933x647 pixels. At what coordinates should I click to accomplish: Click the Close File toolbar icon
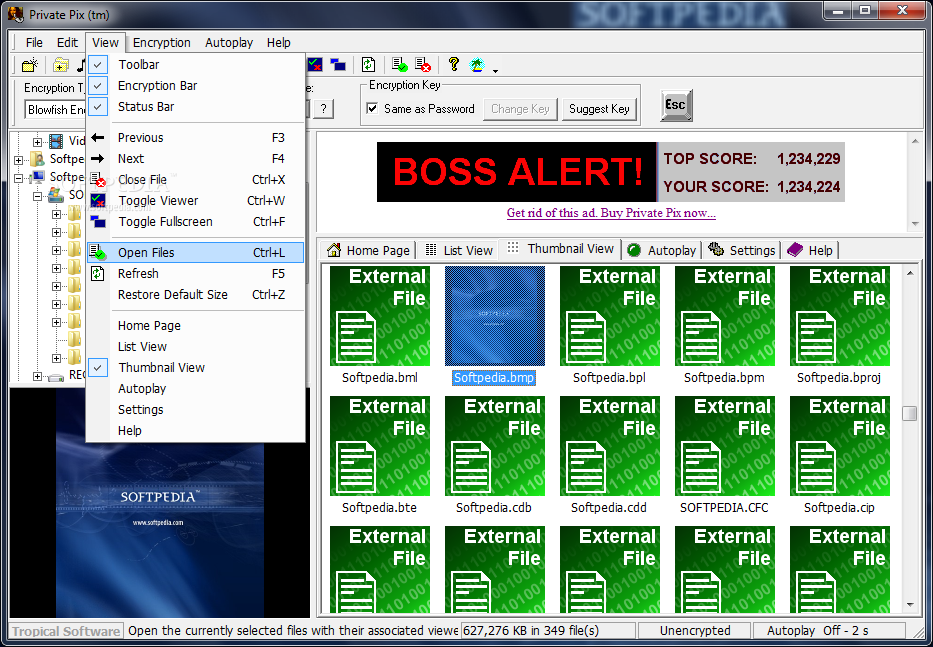point(423,65)
